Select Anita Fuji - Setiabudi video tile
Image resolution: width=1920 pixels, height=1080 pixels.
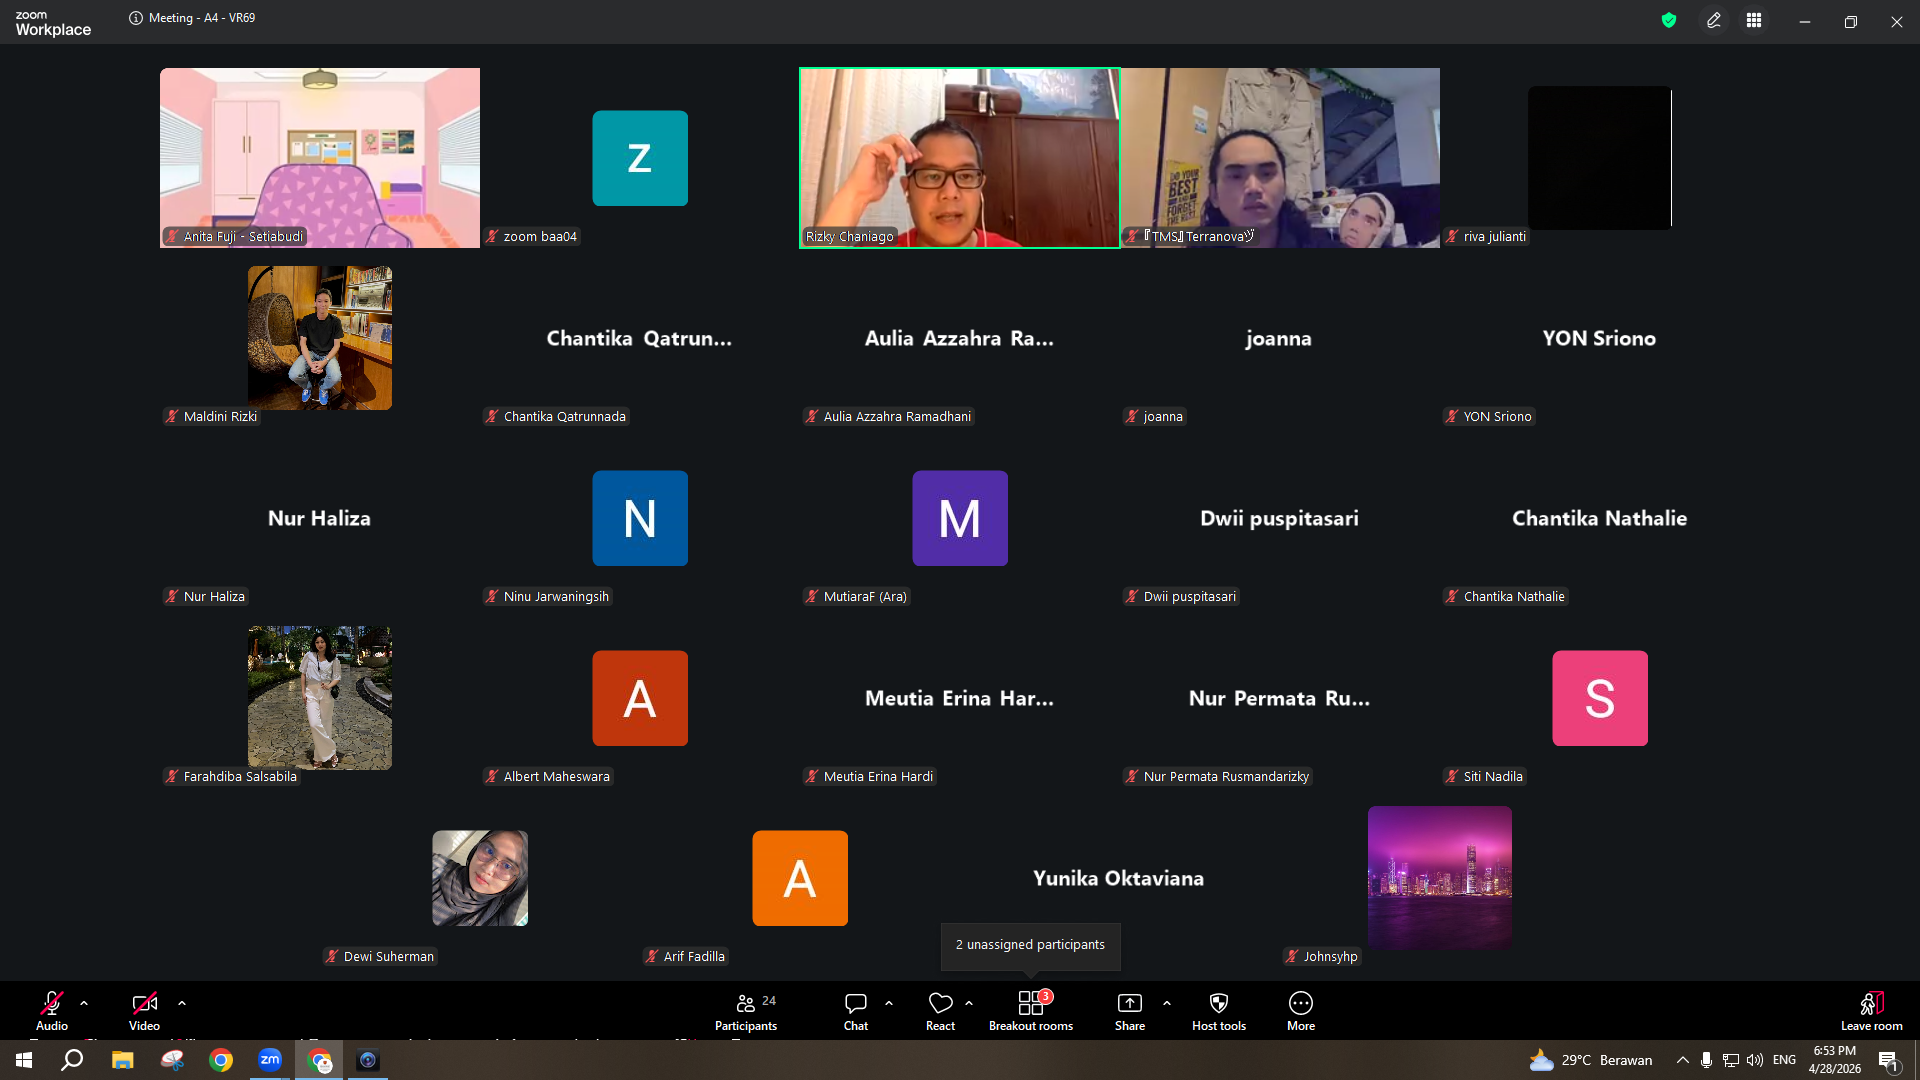pos(320,158)
